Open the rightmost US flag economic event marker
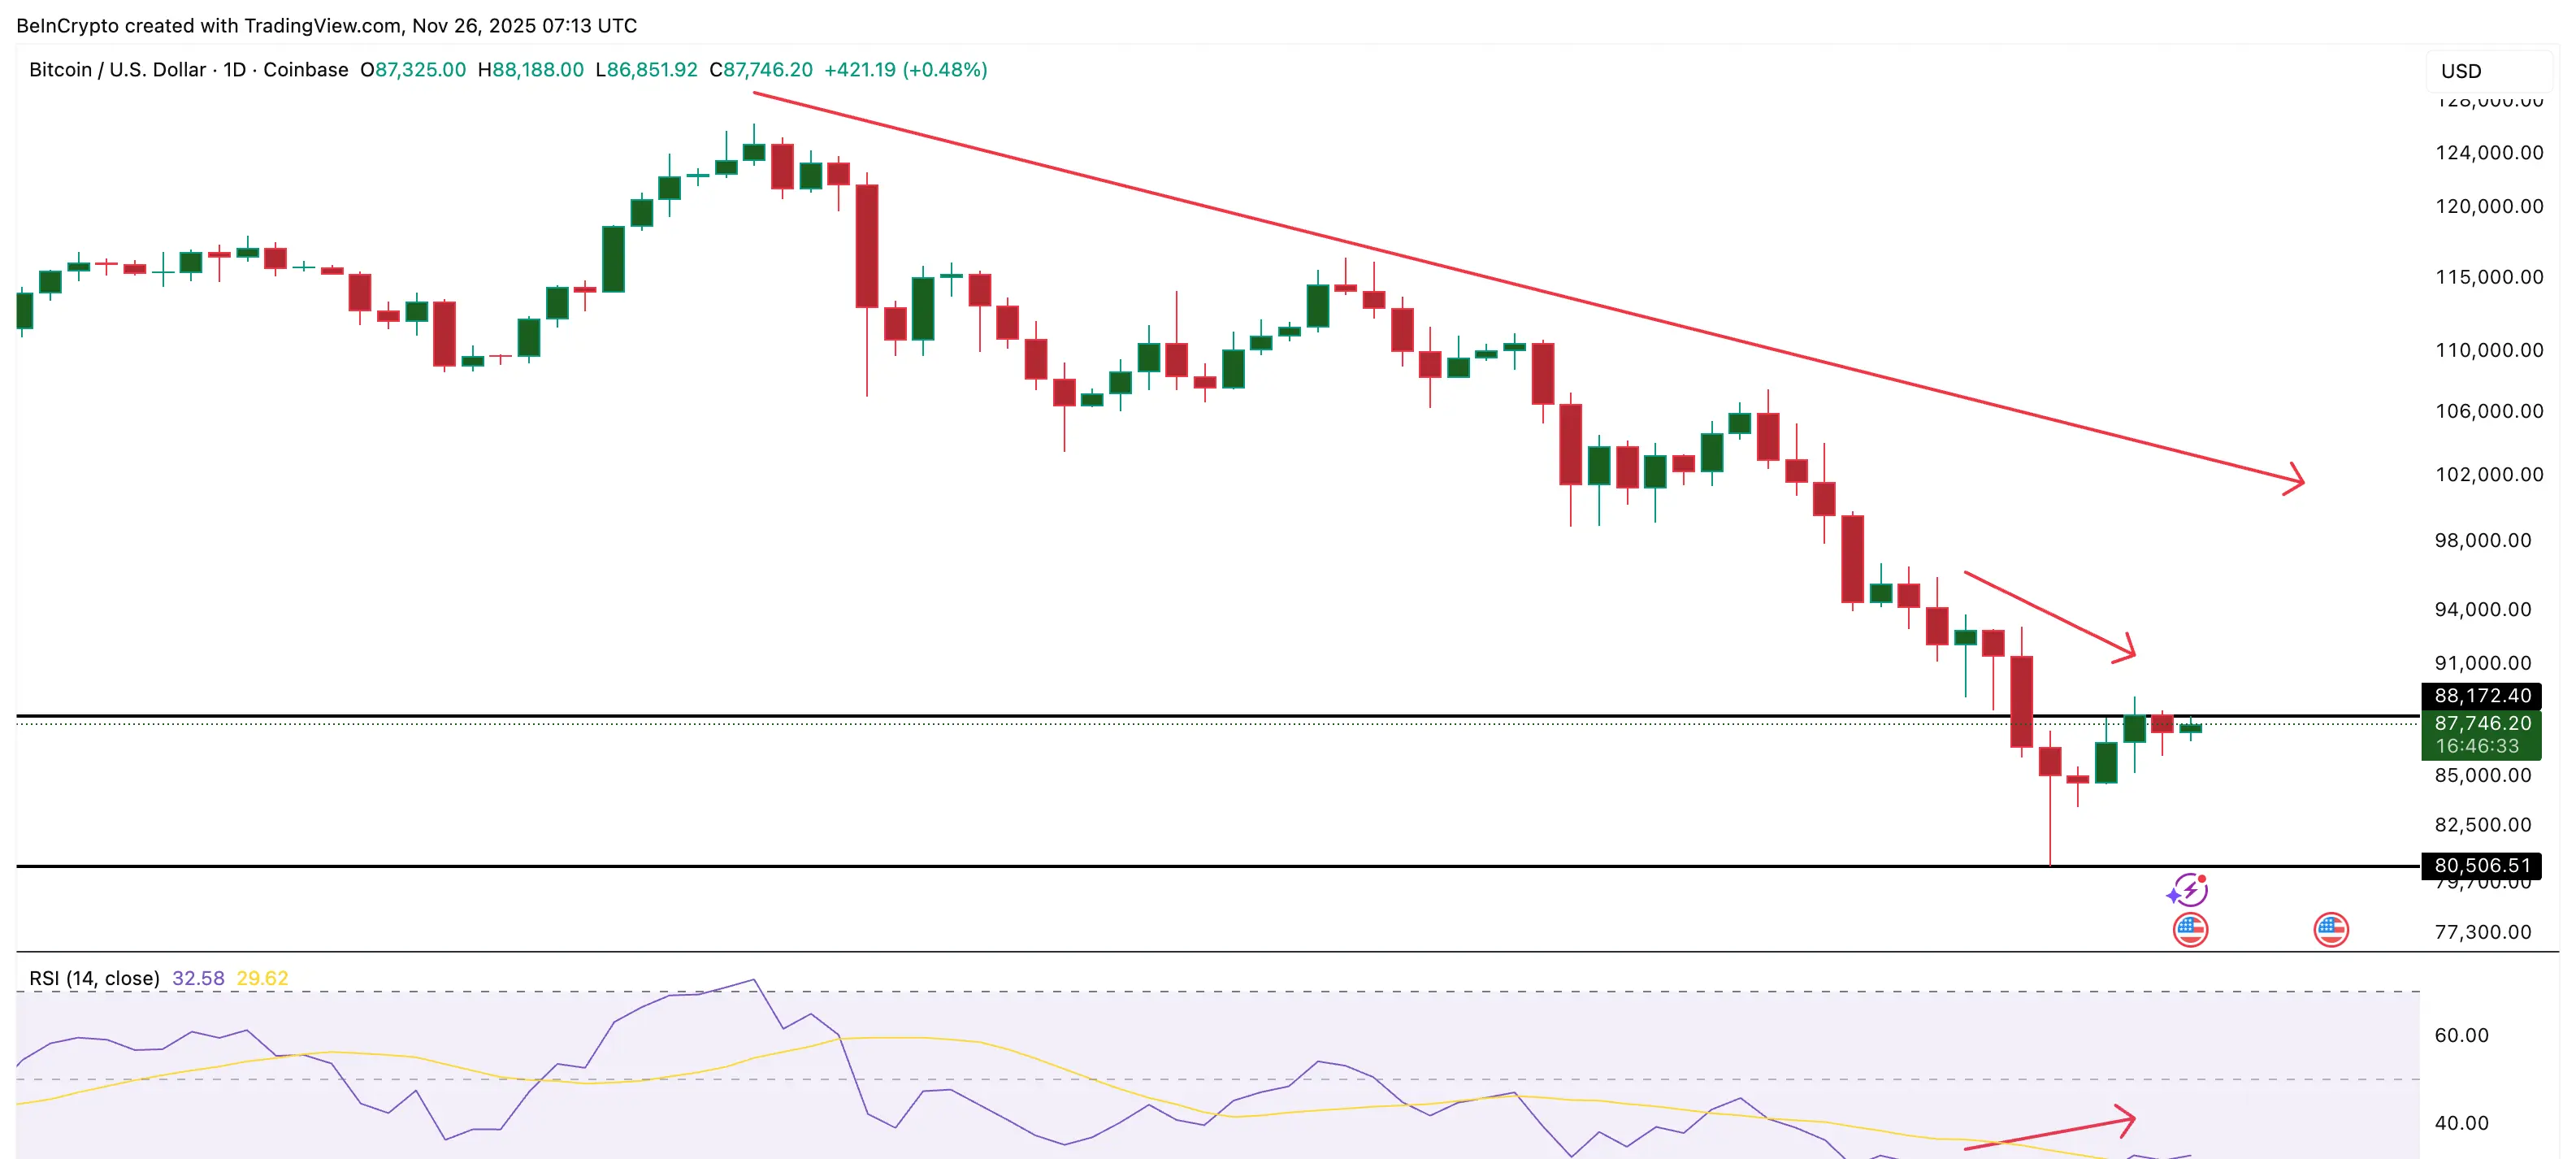This screenshot has height=1159, width=2576. tap(2332, 930)
